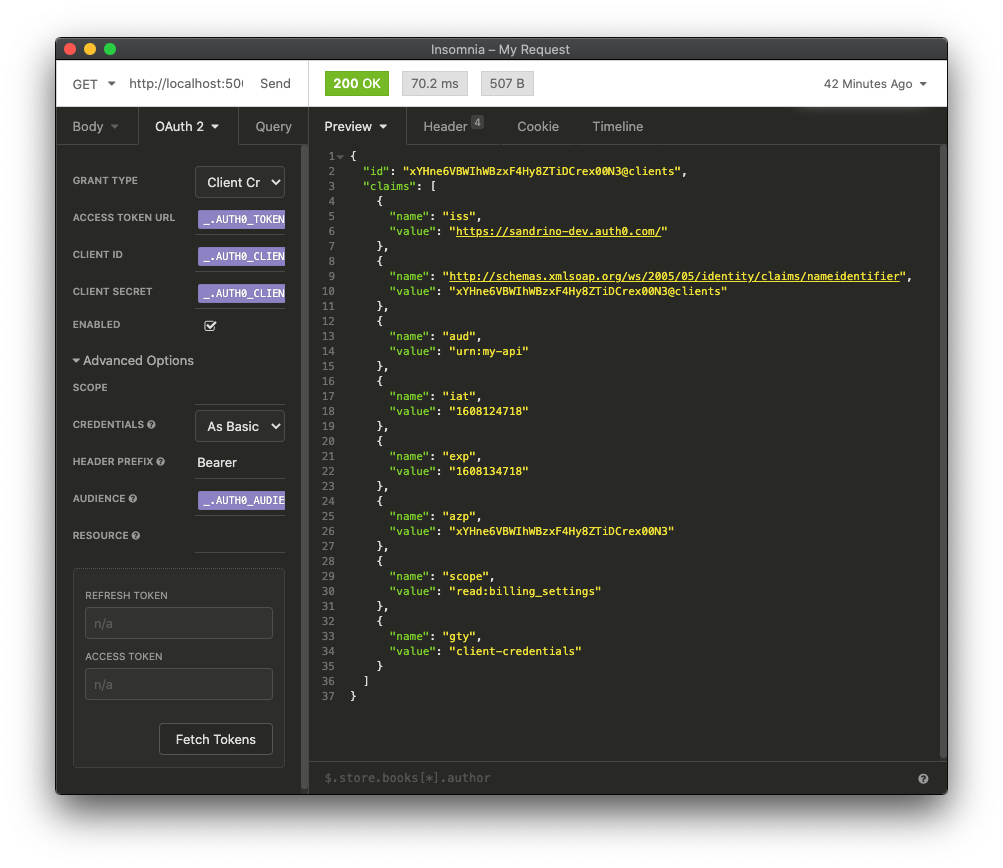The image size is (1003, 868).
Task: Click the Scope input field
Action: click(x=240, y=390)
